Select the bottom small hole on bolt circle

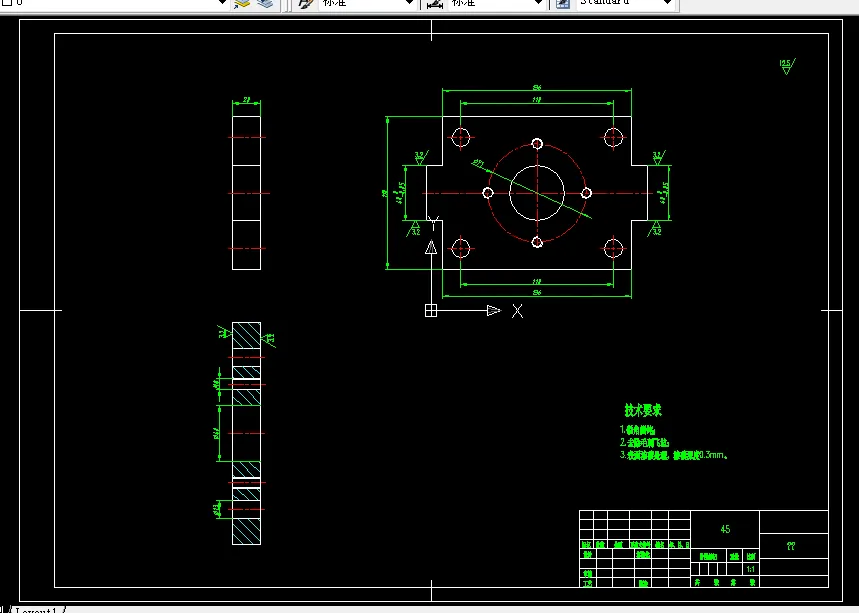(x=537, y=242)
